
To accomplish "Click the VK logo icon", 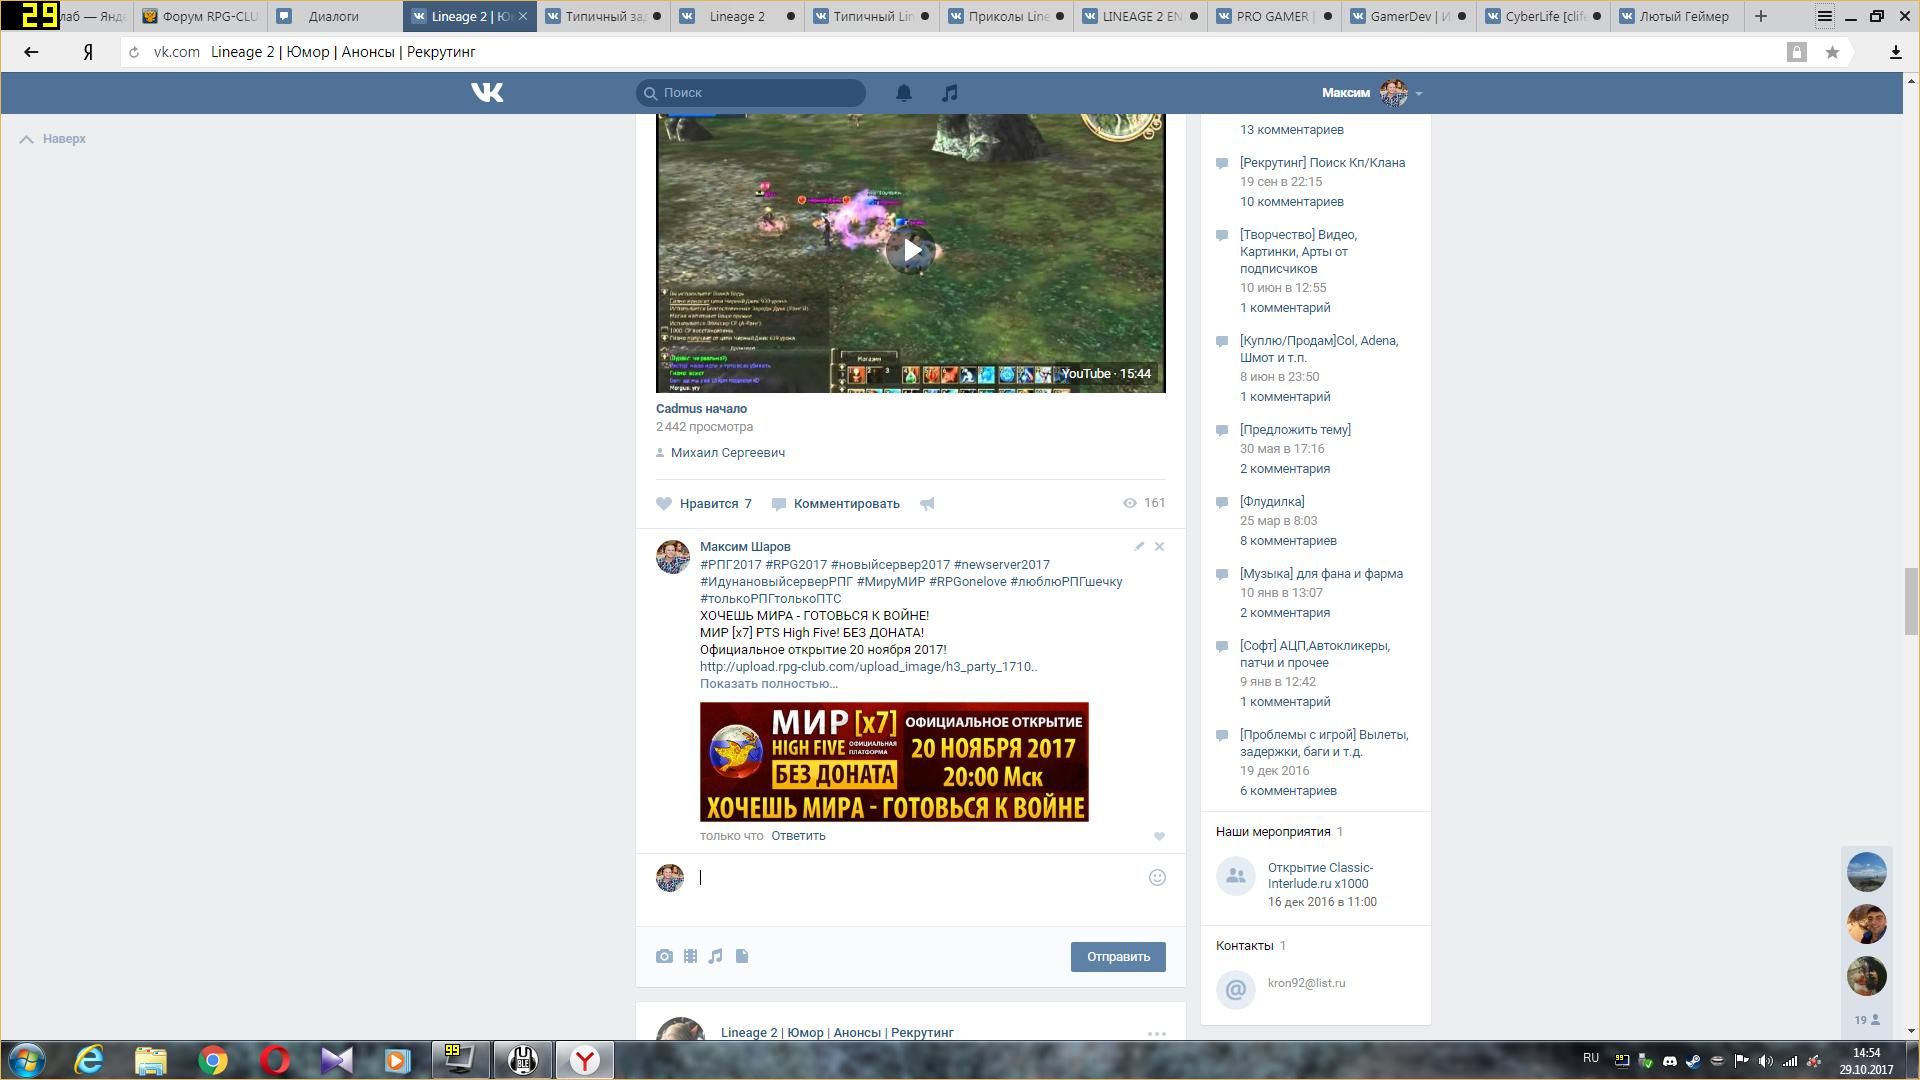I will [487, 93].
